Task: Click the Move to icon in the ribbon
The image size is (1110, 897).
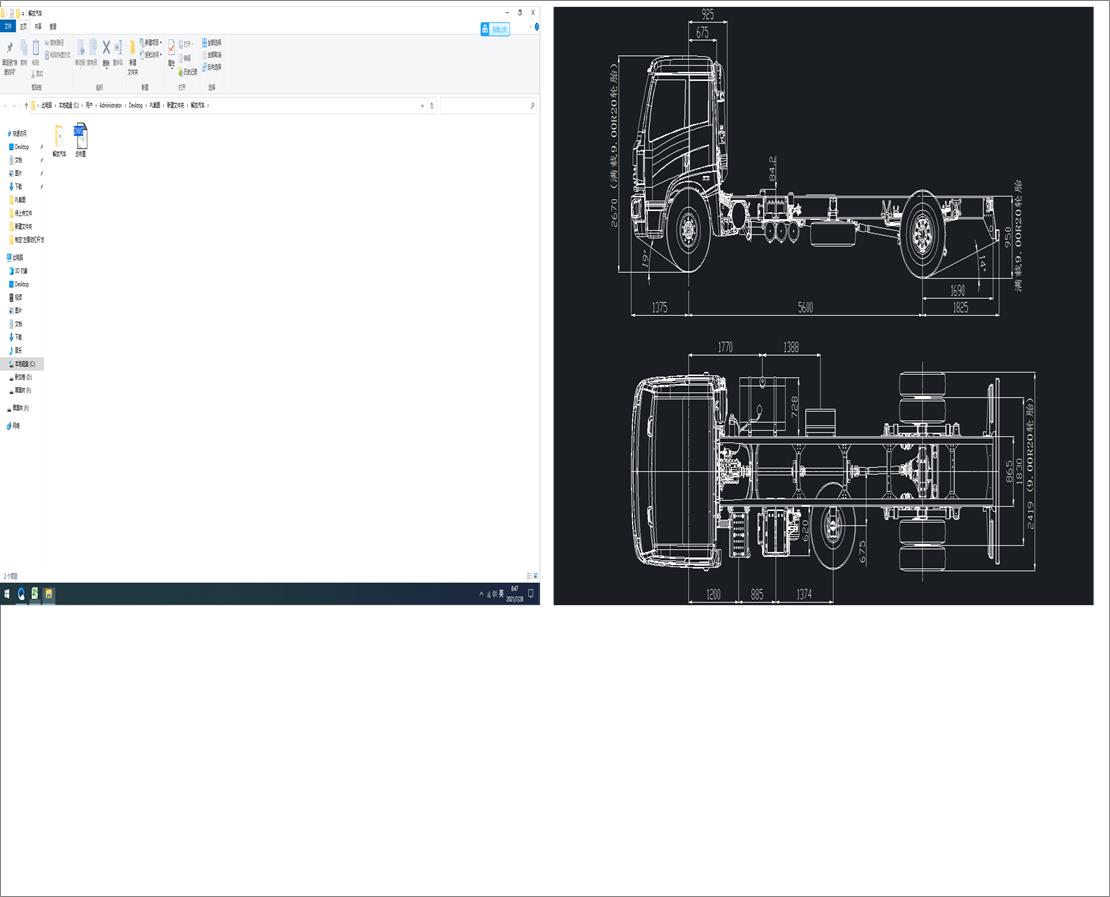Action: tap(81, 48)
